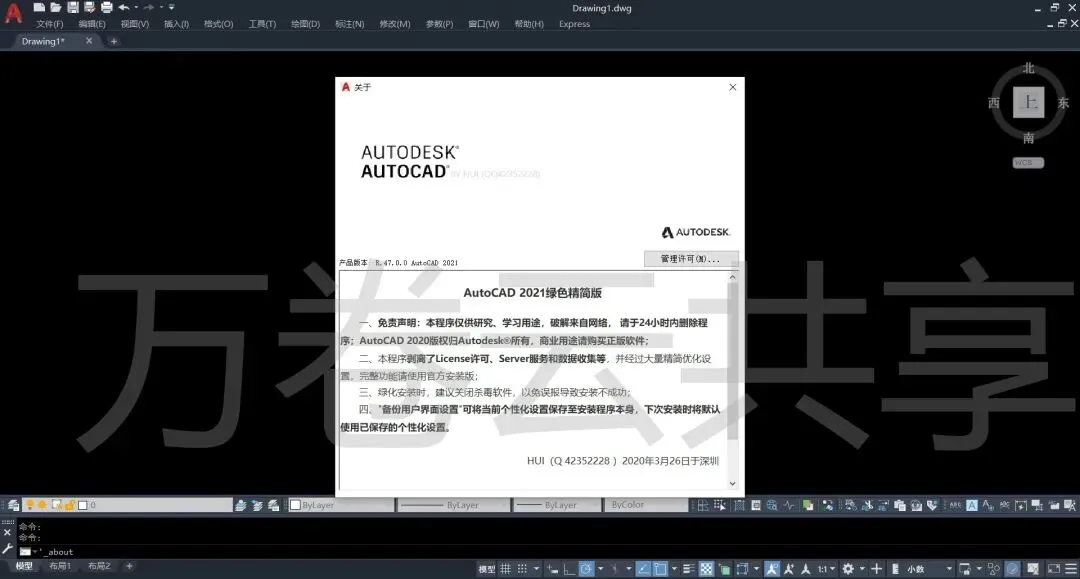Open the 修改(M) menu
1080x579 pixels.
coord(395,24)
